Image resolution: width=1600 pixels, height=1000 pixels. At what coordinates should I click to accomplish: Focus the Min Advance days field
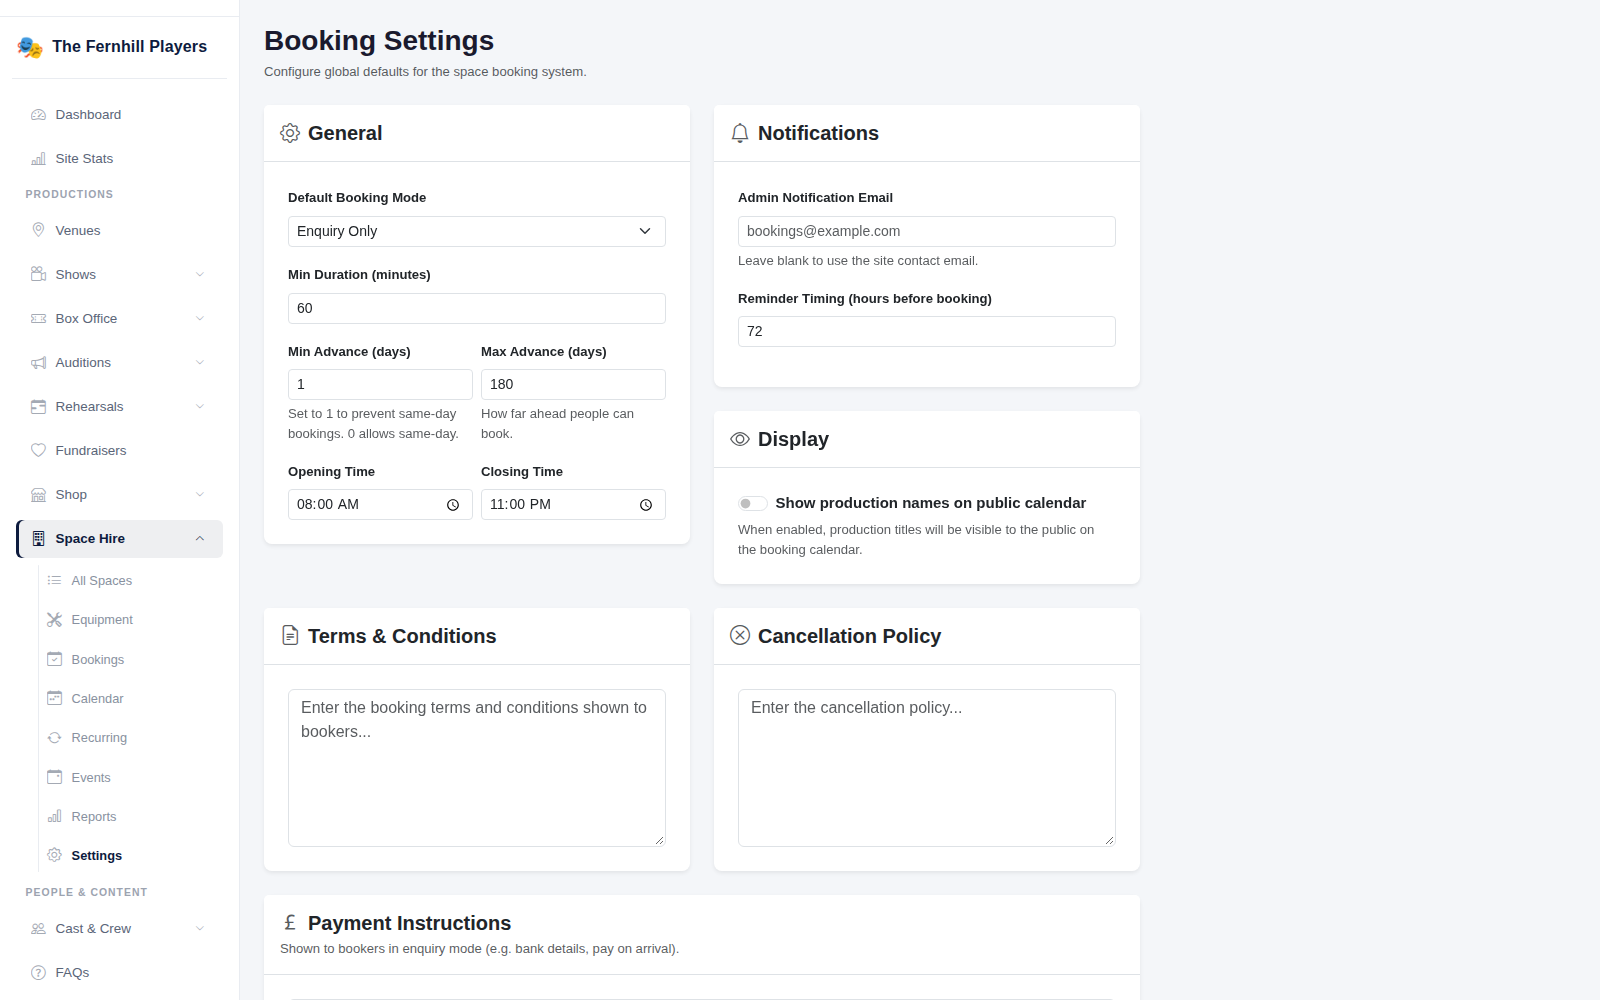tap(380, 384)
